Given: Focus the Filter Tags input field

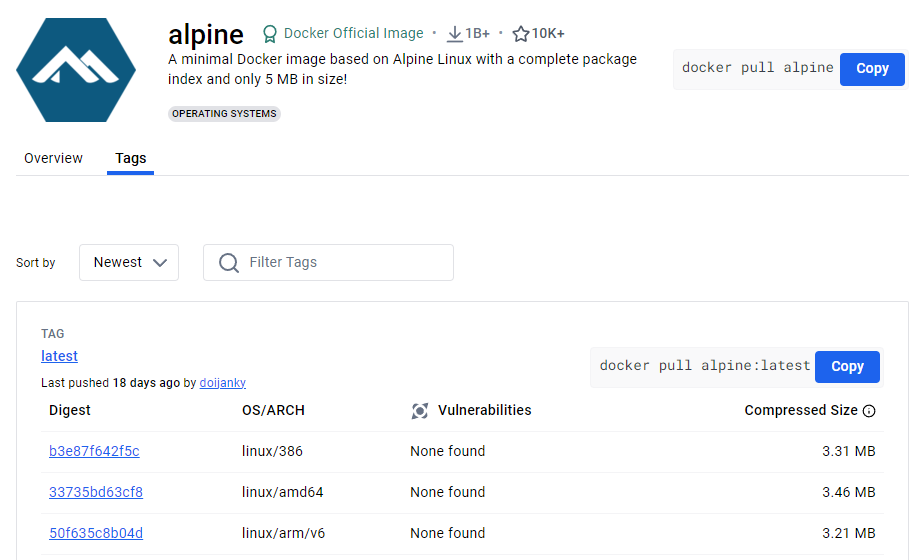Looking at the screenshot, I should (328, 262).
